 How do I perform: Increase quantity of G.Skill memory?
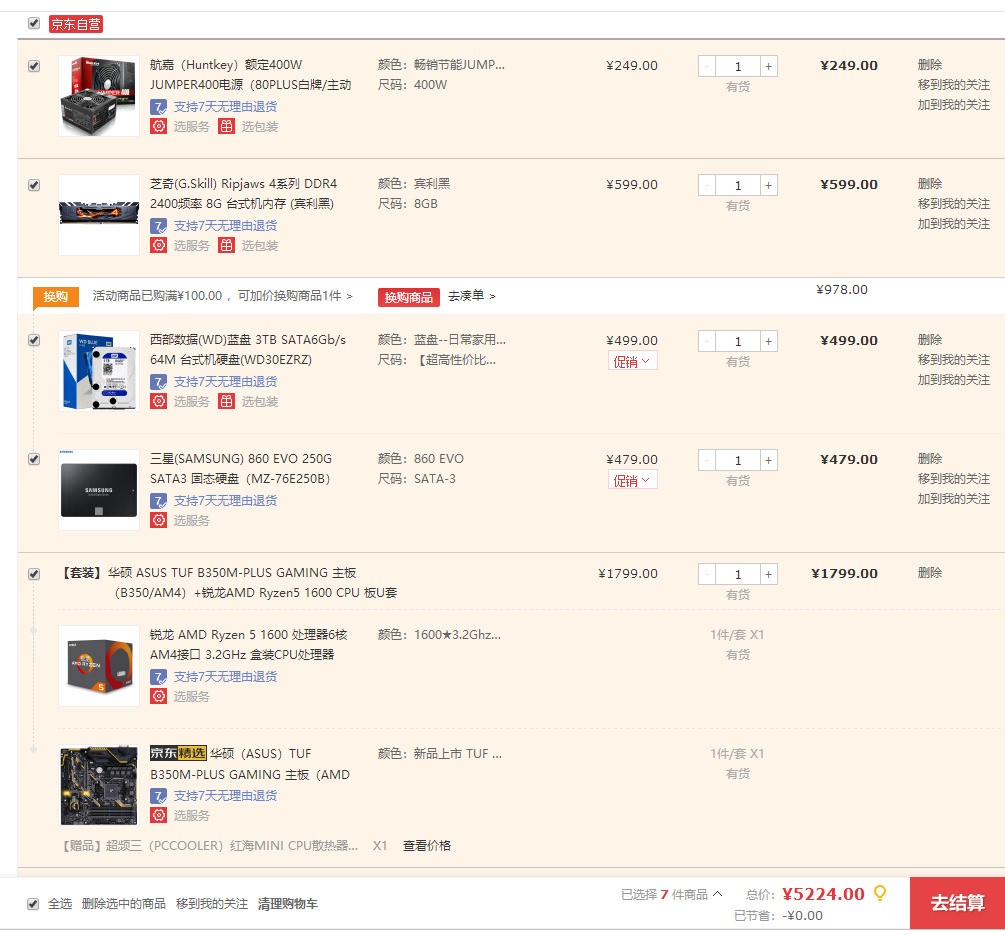(x=768, y=185)
